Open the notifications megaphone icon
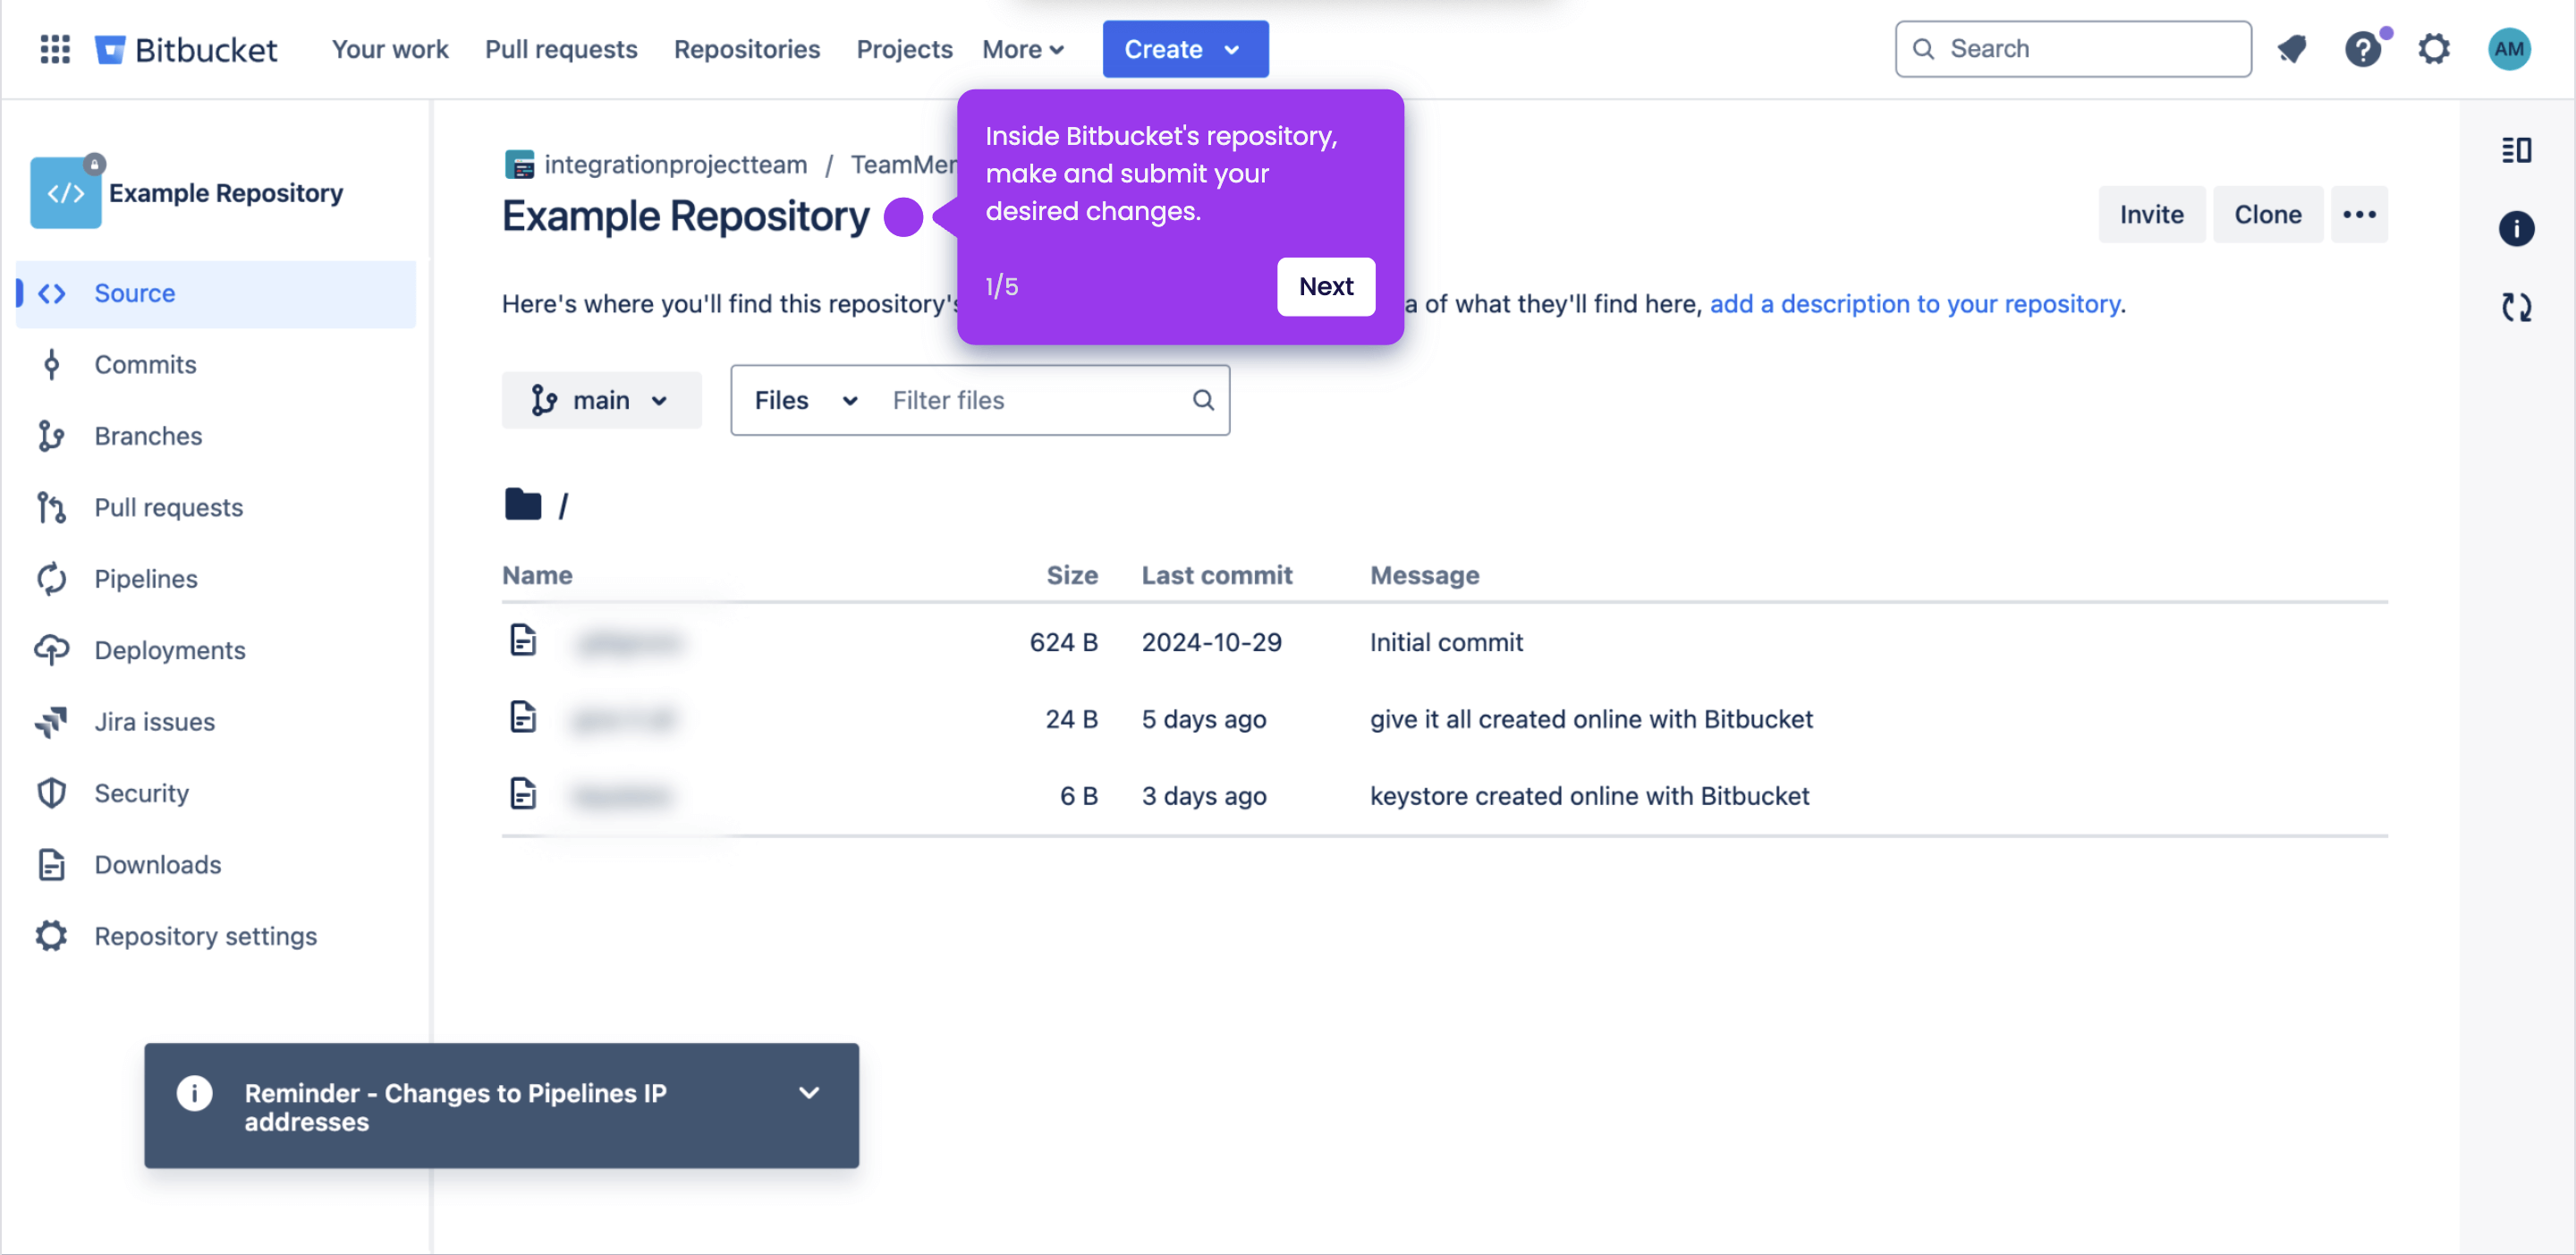 click(2292, 49)
